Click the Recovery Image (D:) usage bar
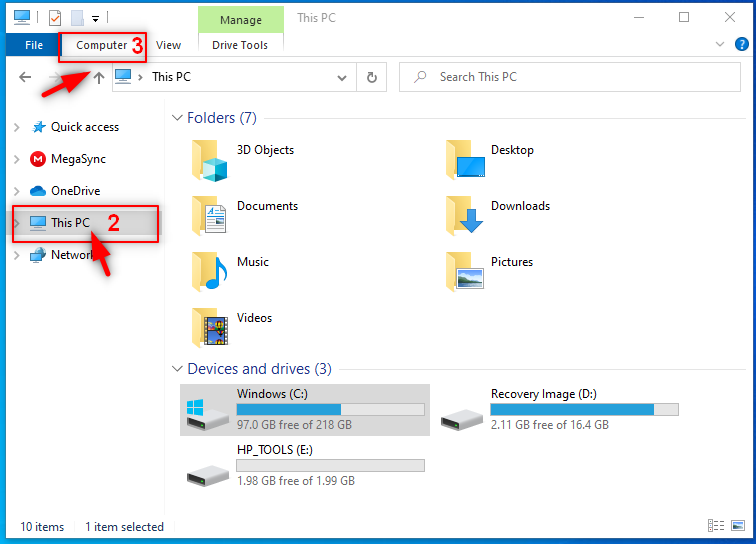 click(584, 409)
